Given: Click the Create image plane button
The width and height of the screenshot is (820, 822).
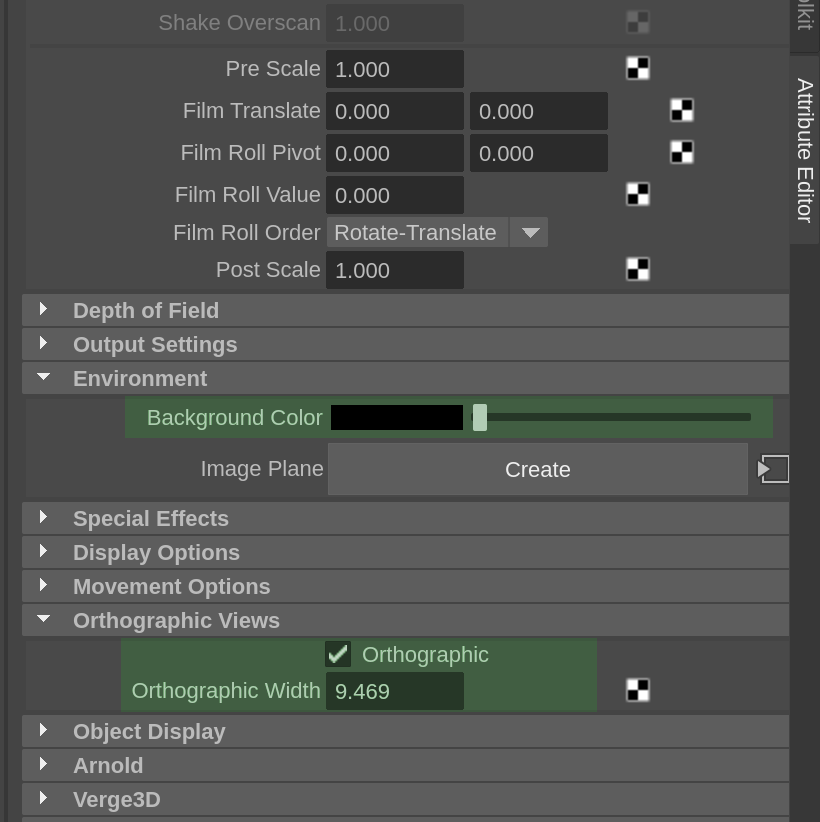Looking at the screenshot, I should click(538, 469).
